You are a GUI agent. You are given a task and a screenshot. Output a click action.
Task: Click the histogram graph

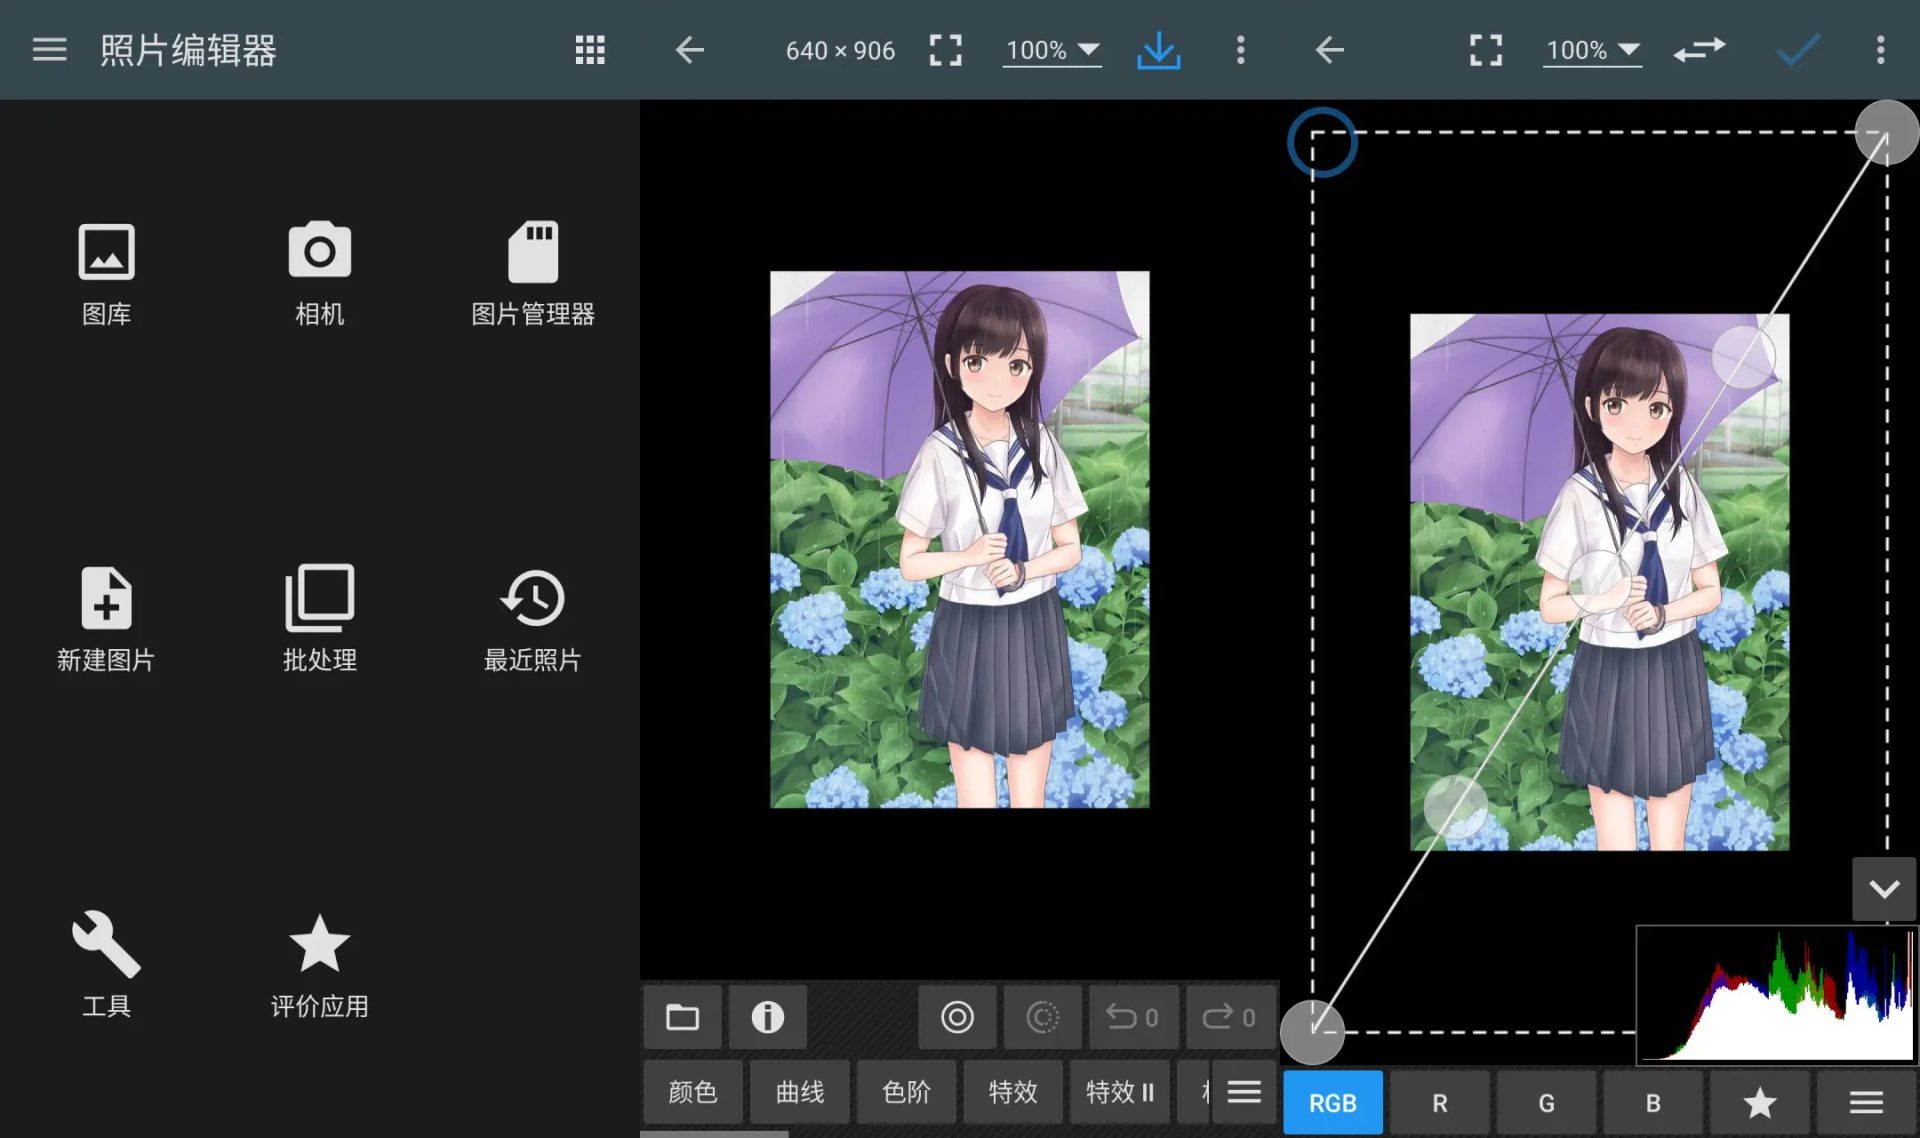[1777, 994]
